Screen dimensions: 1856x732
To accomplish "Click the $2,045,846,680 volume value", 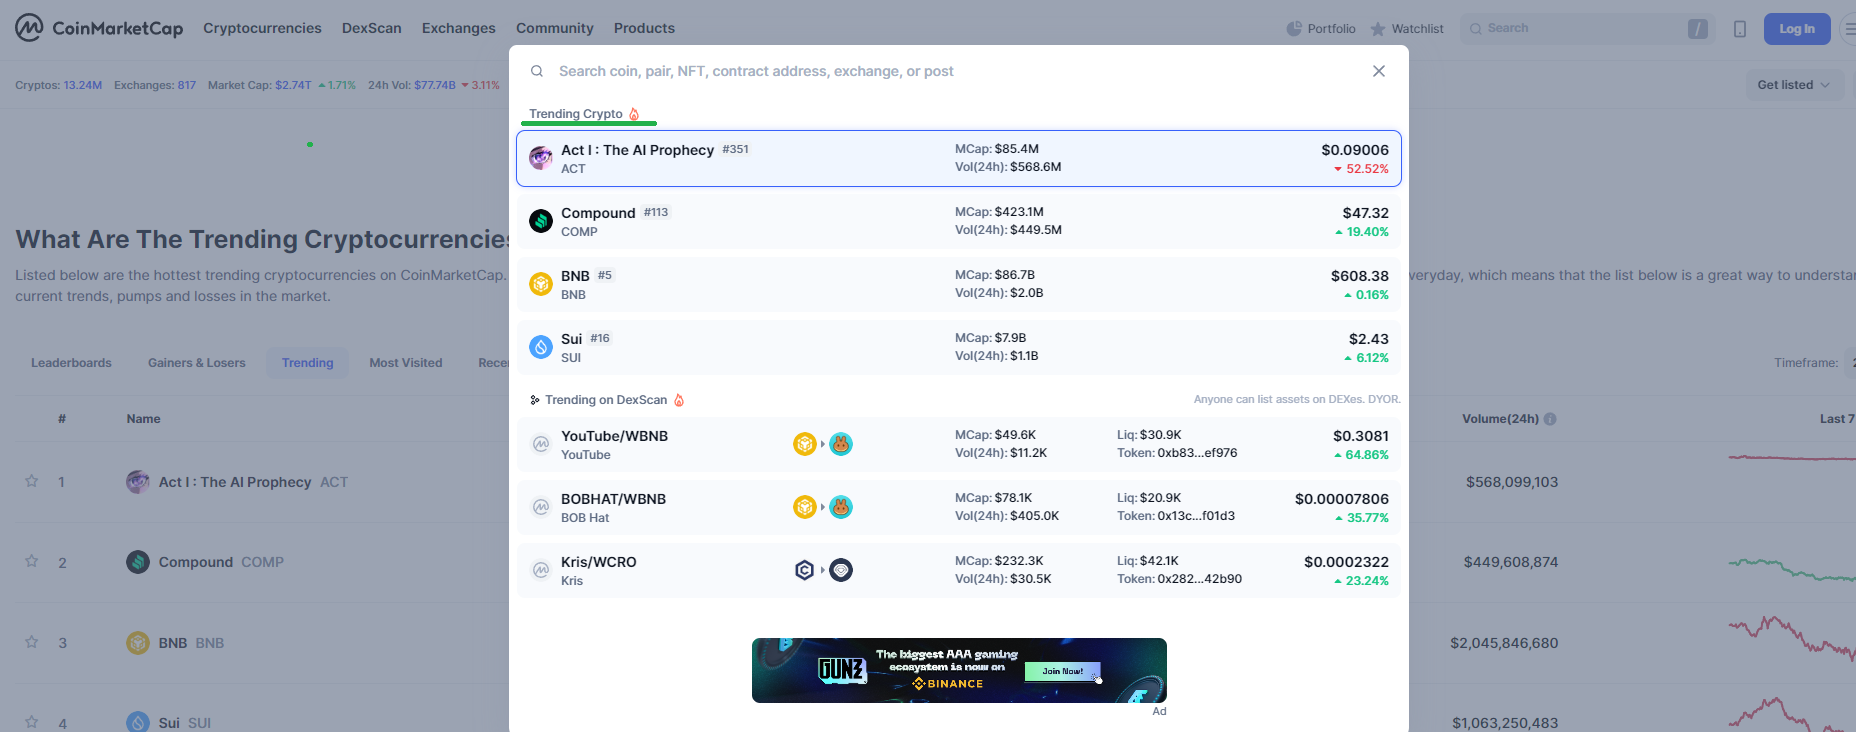I will point(1504,643).
